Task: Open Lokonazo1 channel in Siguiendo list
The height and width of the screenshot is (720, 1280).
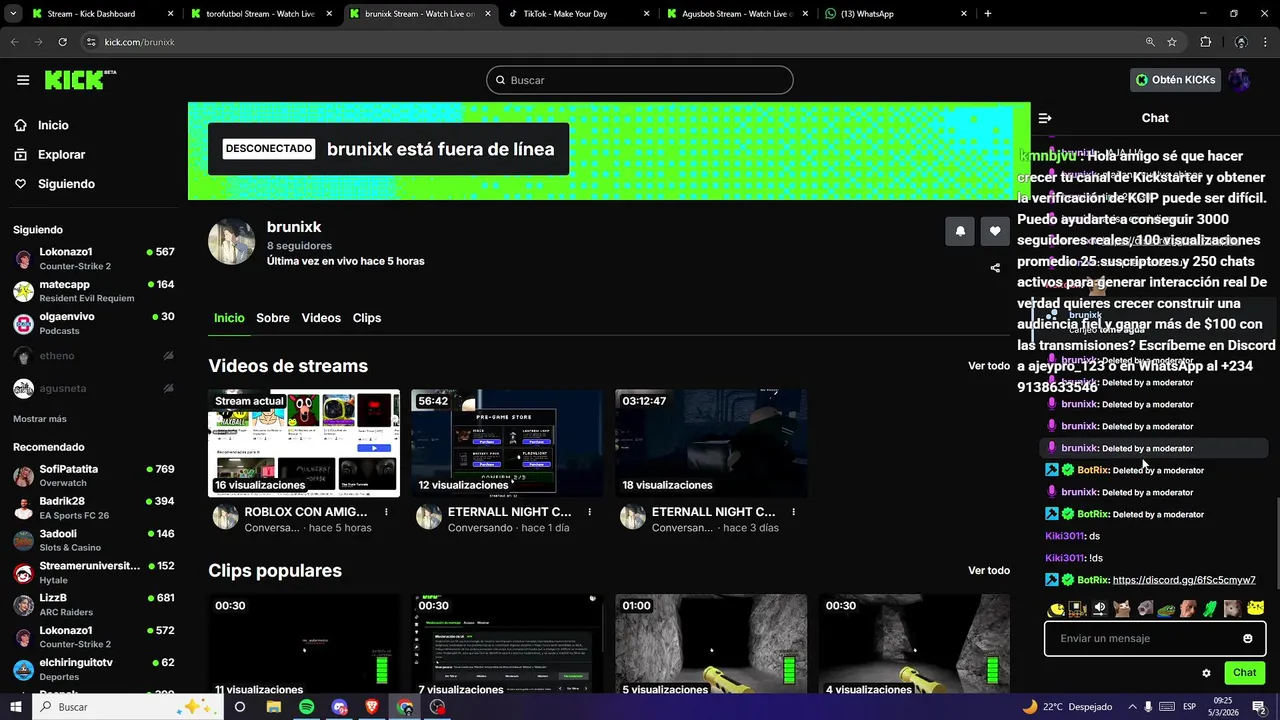Action: (x=94, y=259)
